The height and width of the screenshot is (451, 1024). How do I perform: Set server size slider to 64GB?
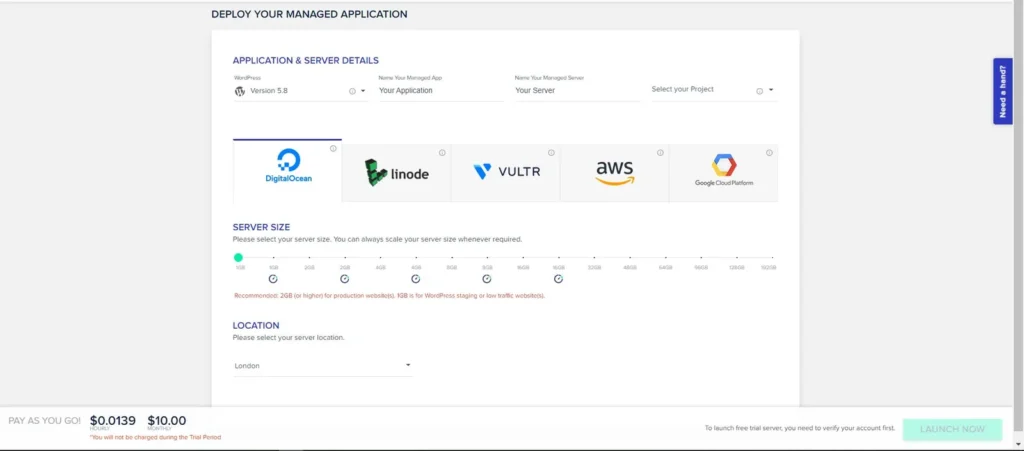[x=665, y=258]
